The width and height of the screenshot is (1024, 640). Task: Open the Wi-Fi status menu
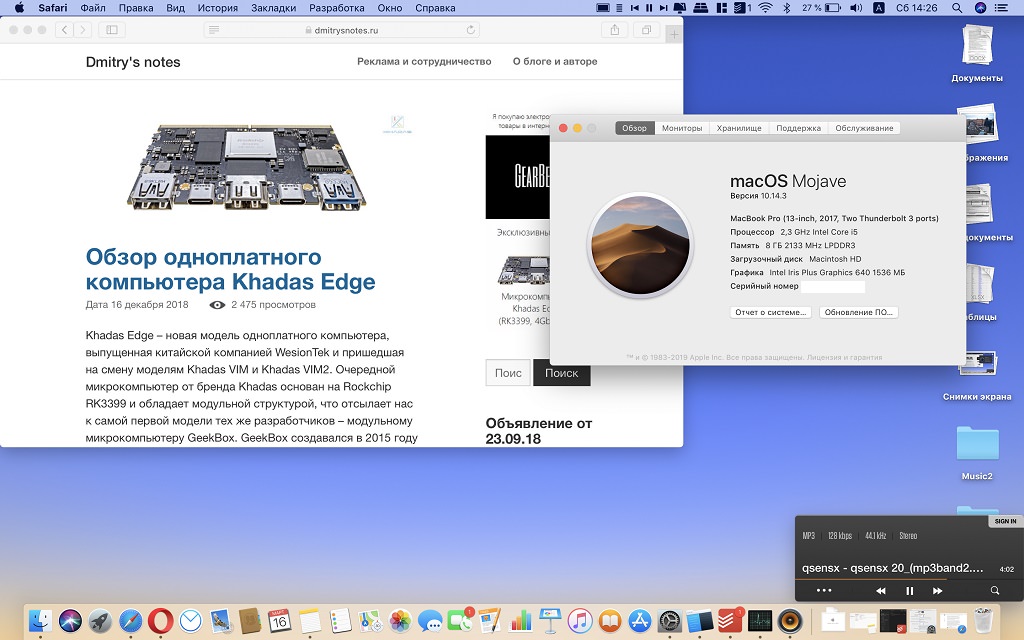pos(765,8)
